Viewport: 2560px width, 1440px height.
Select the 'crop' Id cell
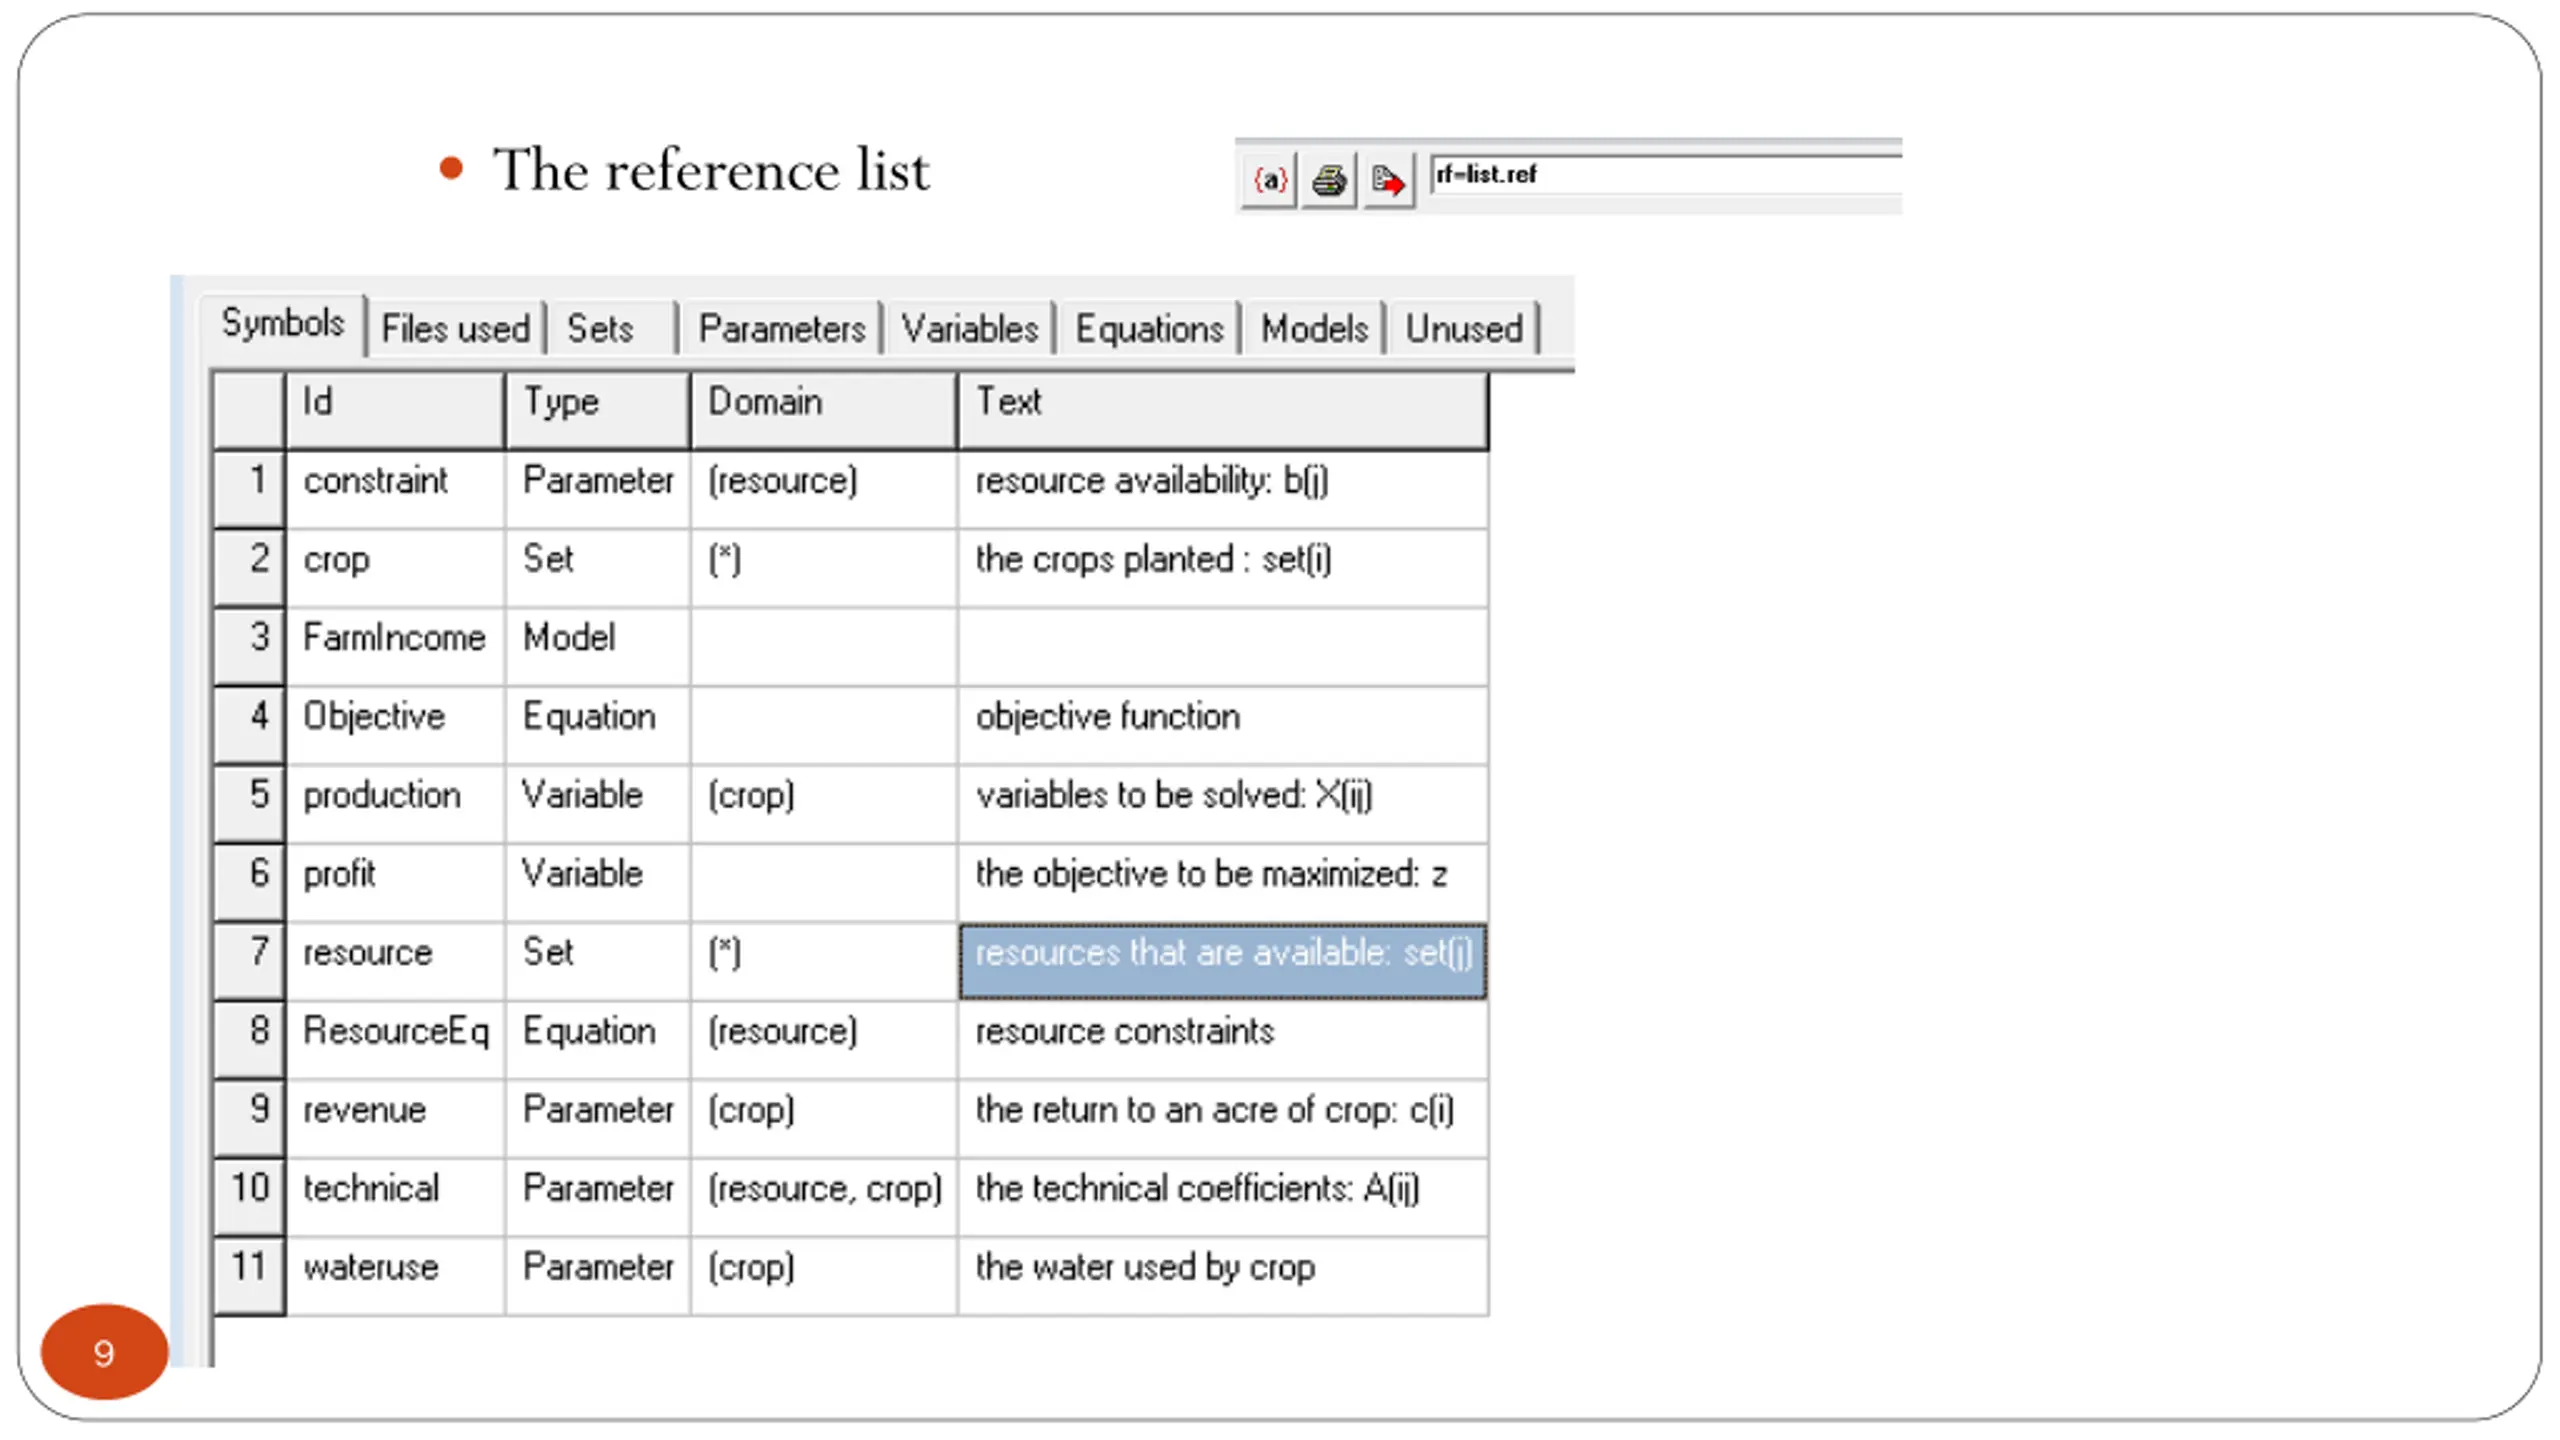pos(395,568)
